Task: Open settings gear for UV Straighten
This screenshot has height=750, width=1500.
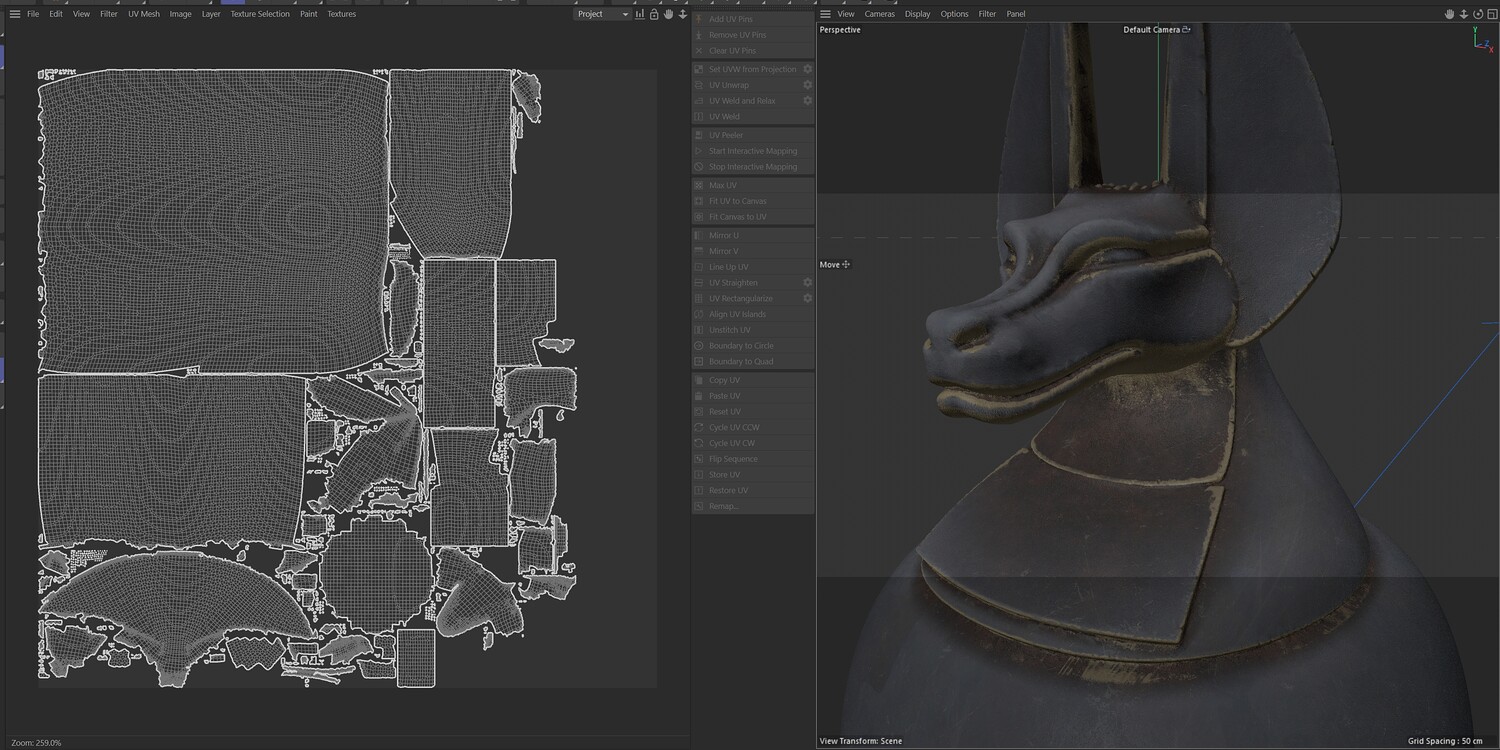Action: point(808,283)
